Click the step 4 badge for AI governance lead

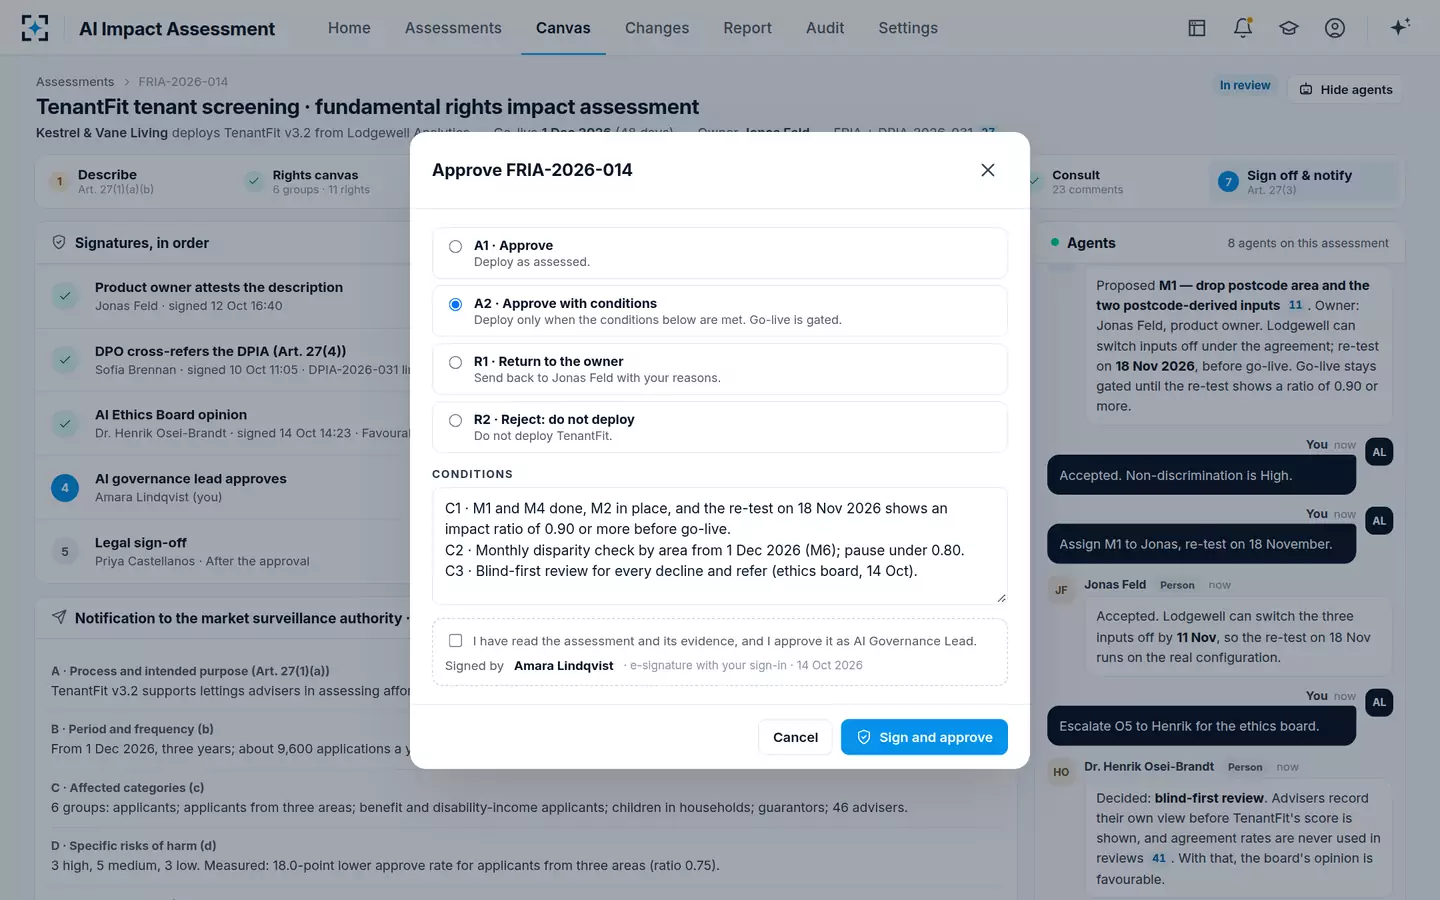65,488
